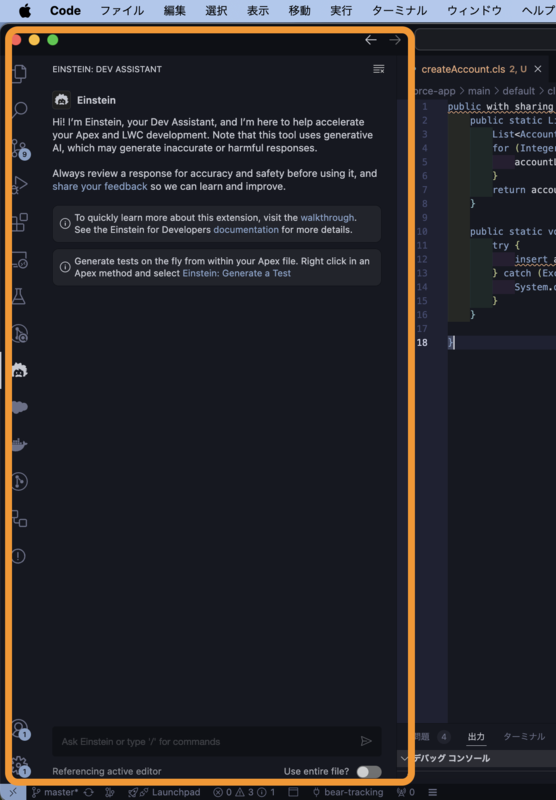Open the walkthrough link

pyautogui.click(x=327, y=217)
